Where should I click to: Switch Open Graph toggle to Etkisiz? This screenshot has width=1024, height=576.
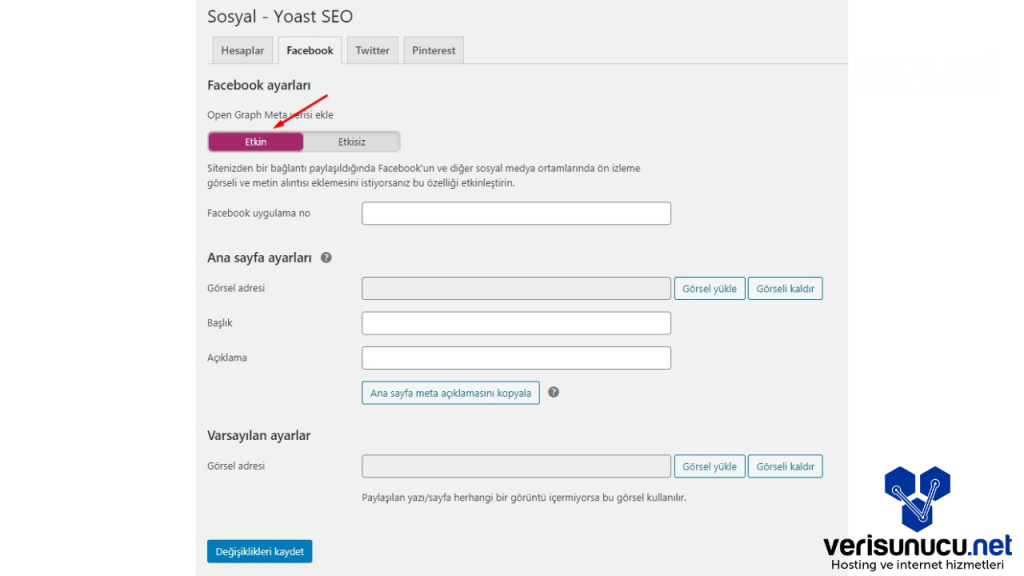pyautogui.click(x=351, y=142)
